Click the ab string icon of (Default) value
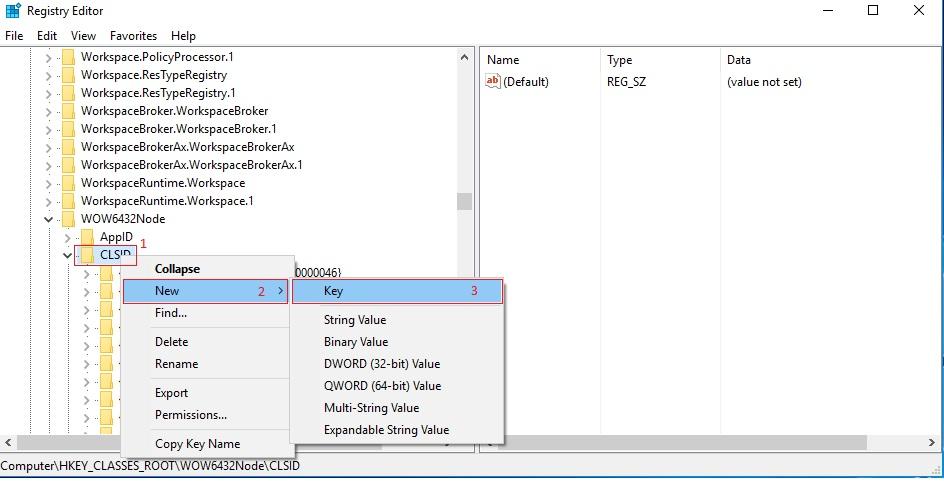Image resolution: width=944 pixels, height=481 pixels. tap(493, 81)
